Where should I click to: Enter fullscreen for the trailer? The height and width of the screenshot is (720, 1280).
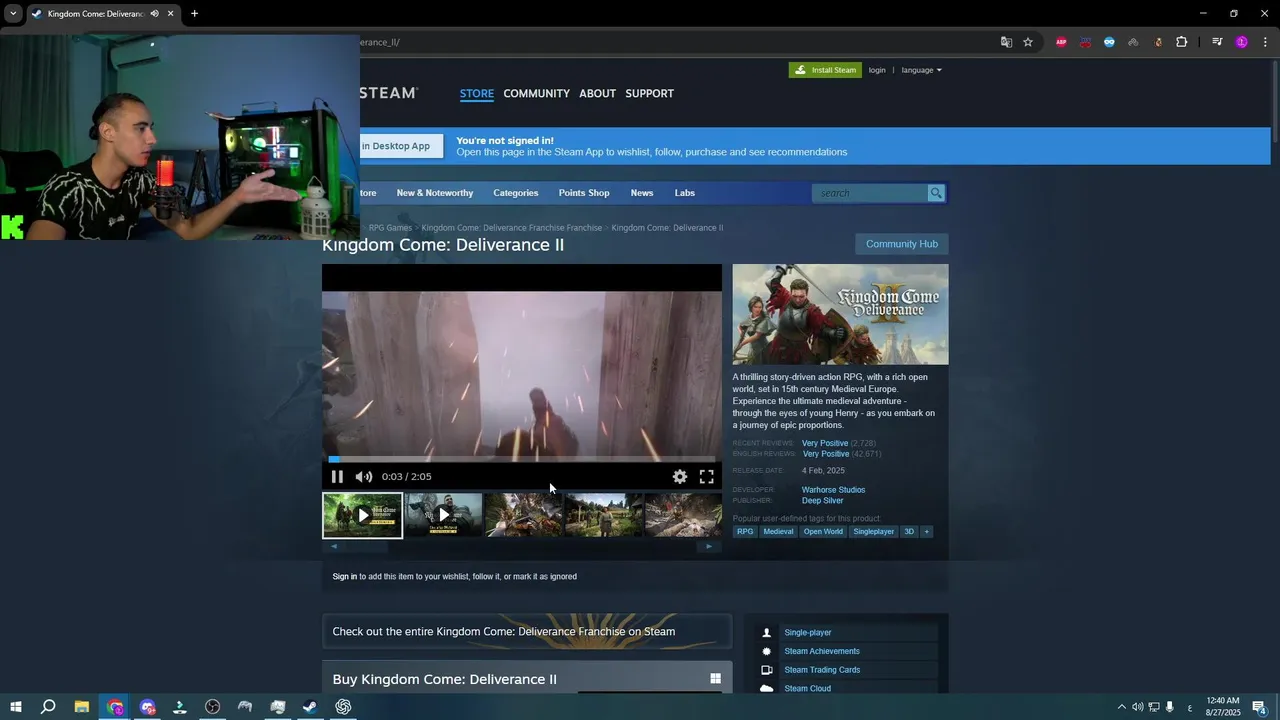[x=706, y=477]
